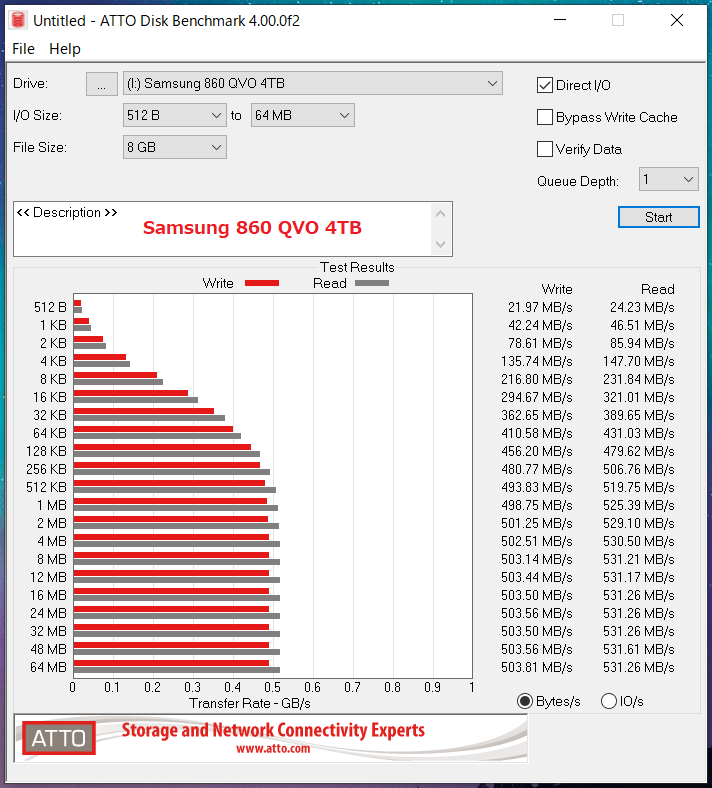Image resolution: width=712 pixels, height=788 pixels.
Task: Click the 456.20 MB/s write result
Action: tap(537, 451)
